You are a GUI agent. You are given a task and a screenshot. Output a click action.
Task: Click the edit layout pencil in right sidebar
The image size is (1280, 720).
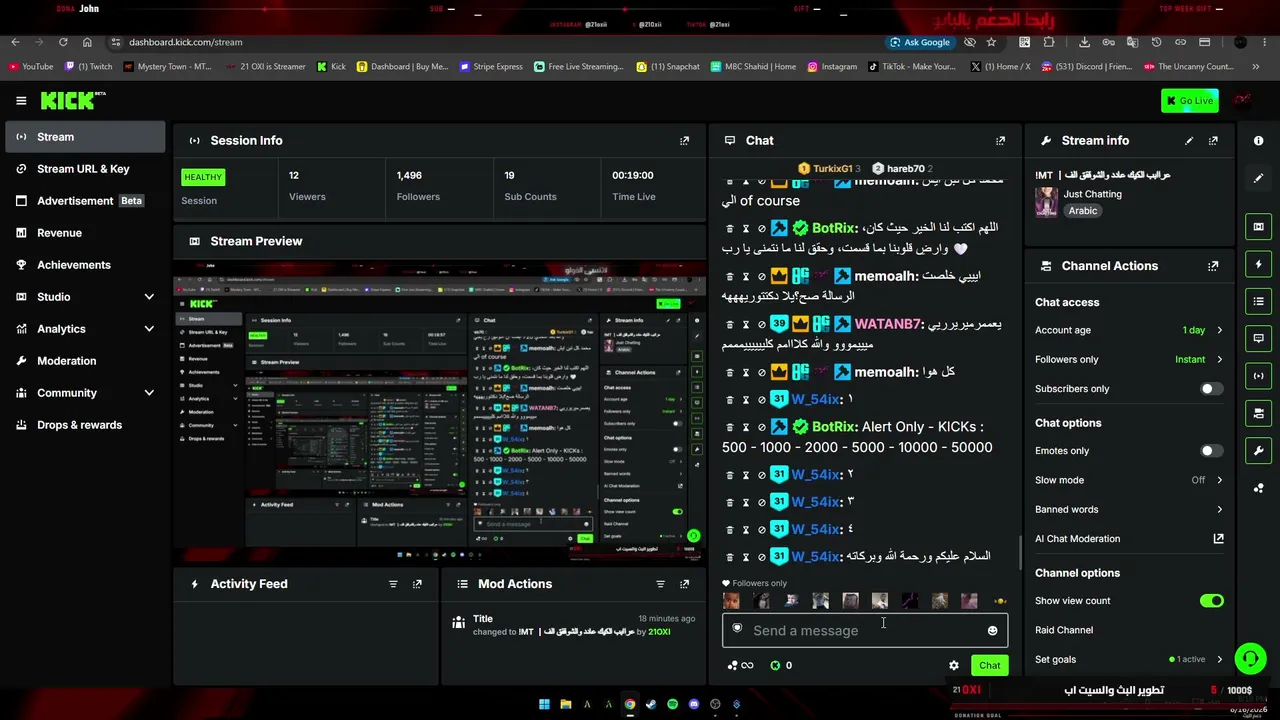click(1258, 178)
